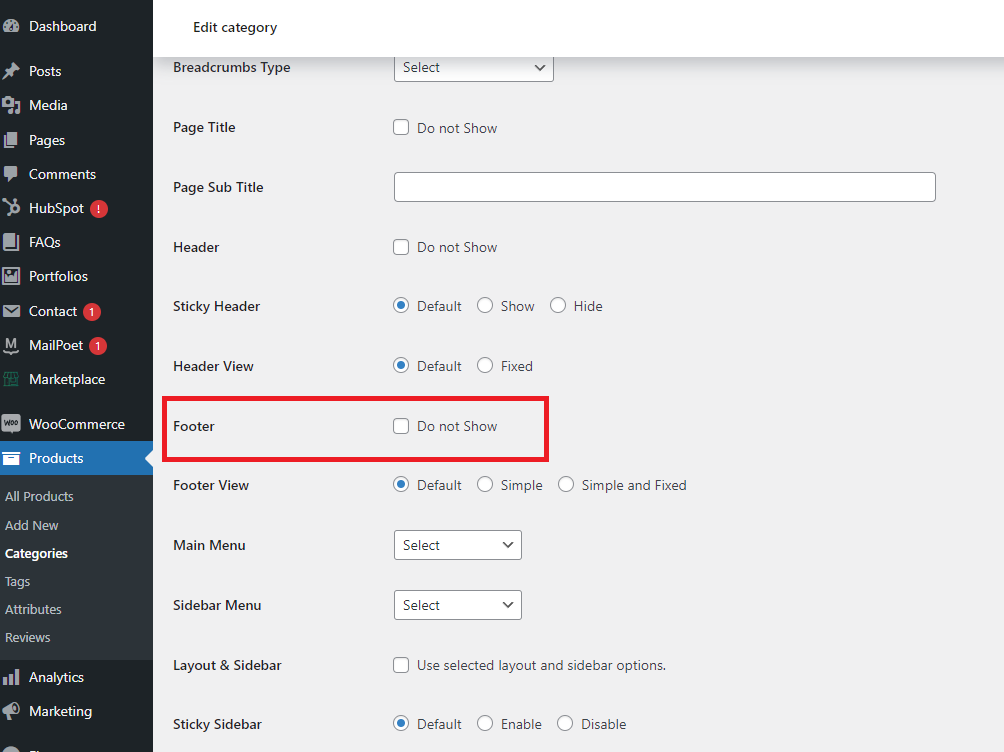Check Footer Do not Show box
This screenshot has height=752, width=1004.
coord(401,426)
